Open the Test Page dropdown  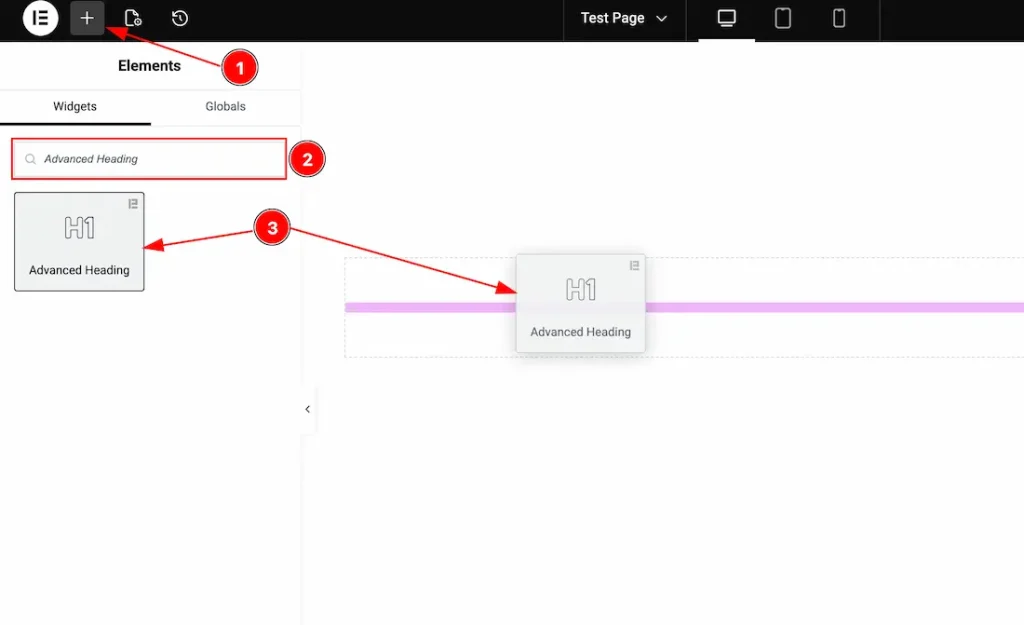click(624, 17)
